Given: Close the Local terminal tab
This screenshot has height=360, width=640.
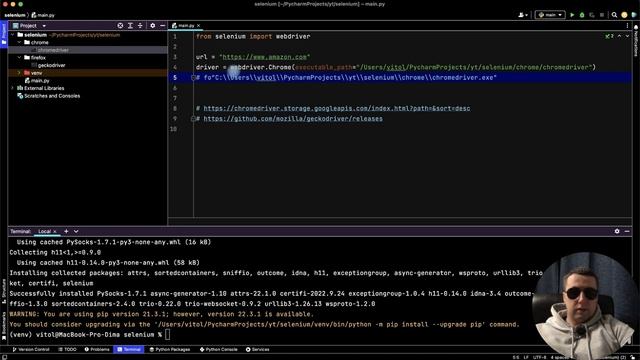Looking at the screenshot, I should (55, 231).
